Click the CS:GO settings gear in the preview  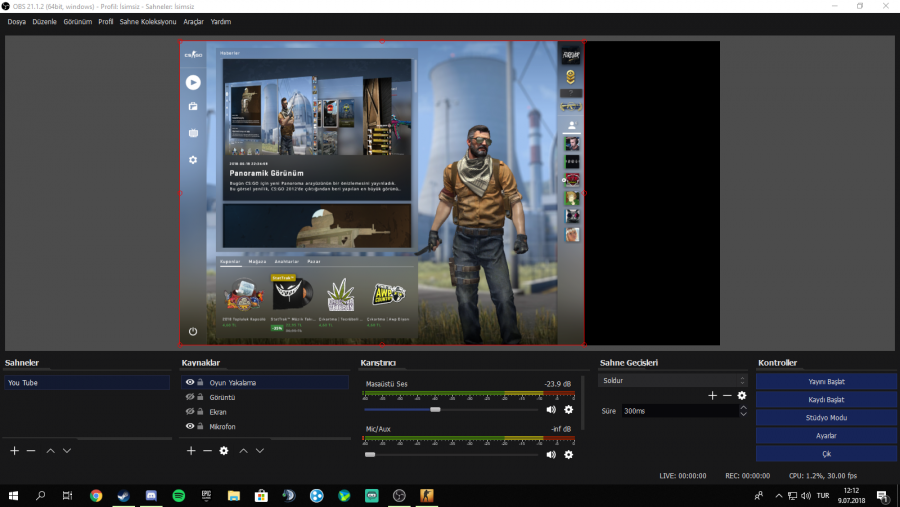(x=193, y=160)
